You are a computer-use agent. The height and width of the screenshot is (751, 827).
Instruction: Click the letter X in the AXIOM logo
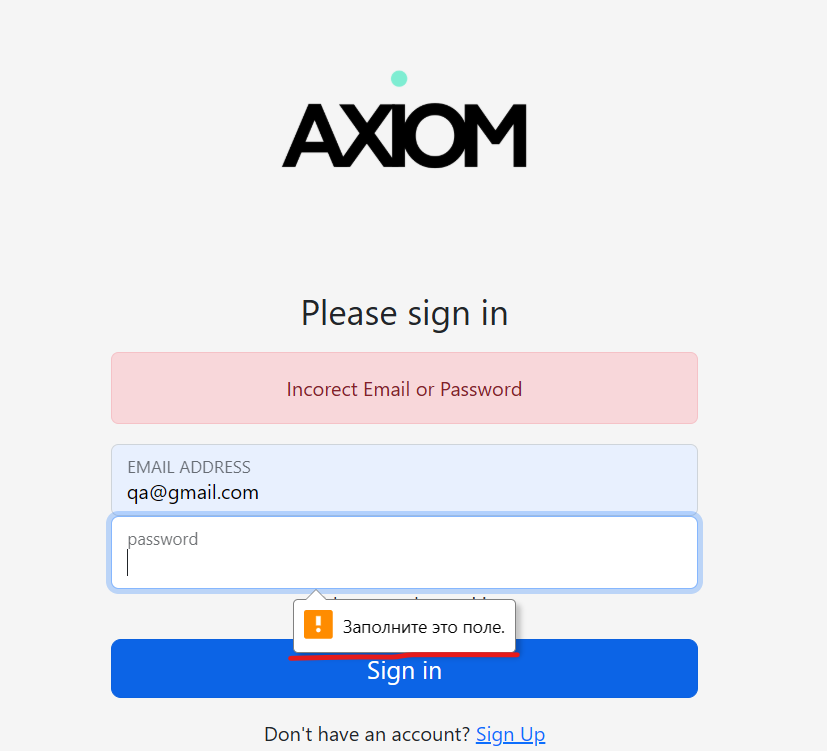click(x=369, y=136)
